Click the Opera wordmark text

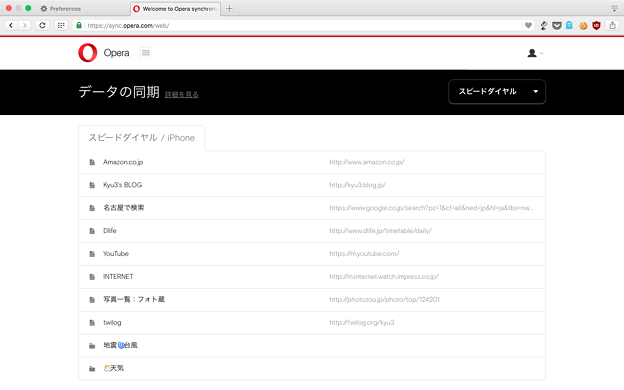coord(116,53)
